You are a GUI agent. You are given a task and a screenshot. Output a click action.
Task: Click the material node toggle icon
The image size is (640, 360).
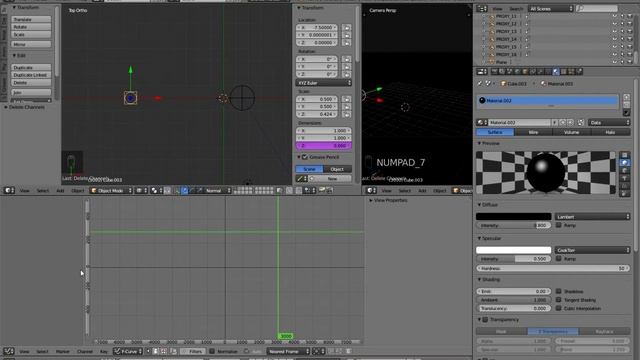point(580,122)
